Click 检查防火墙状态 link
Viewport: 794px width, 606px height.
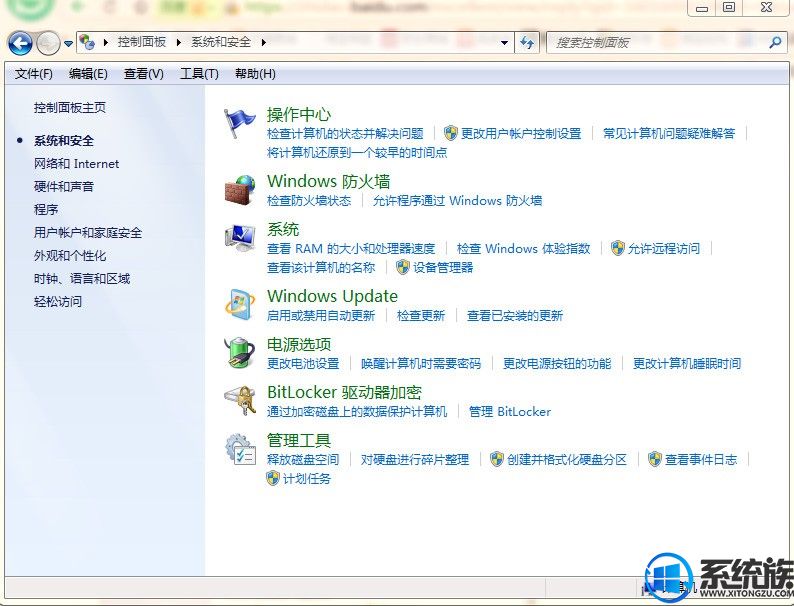309,200
